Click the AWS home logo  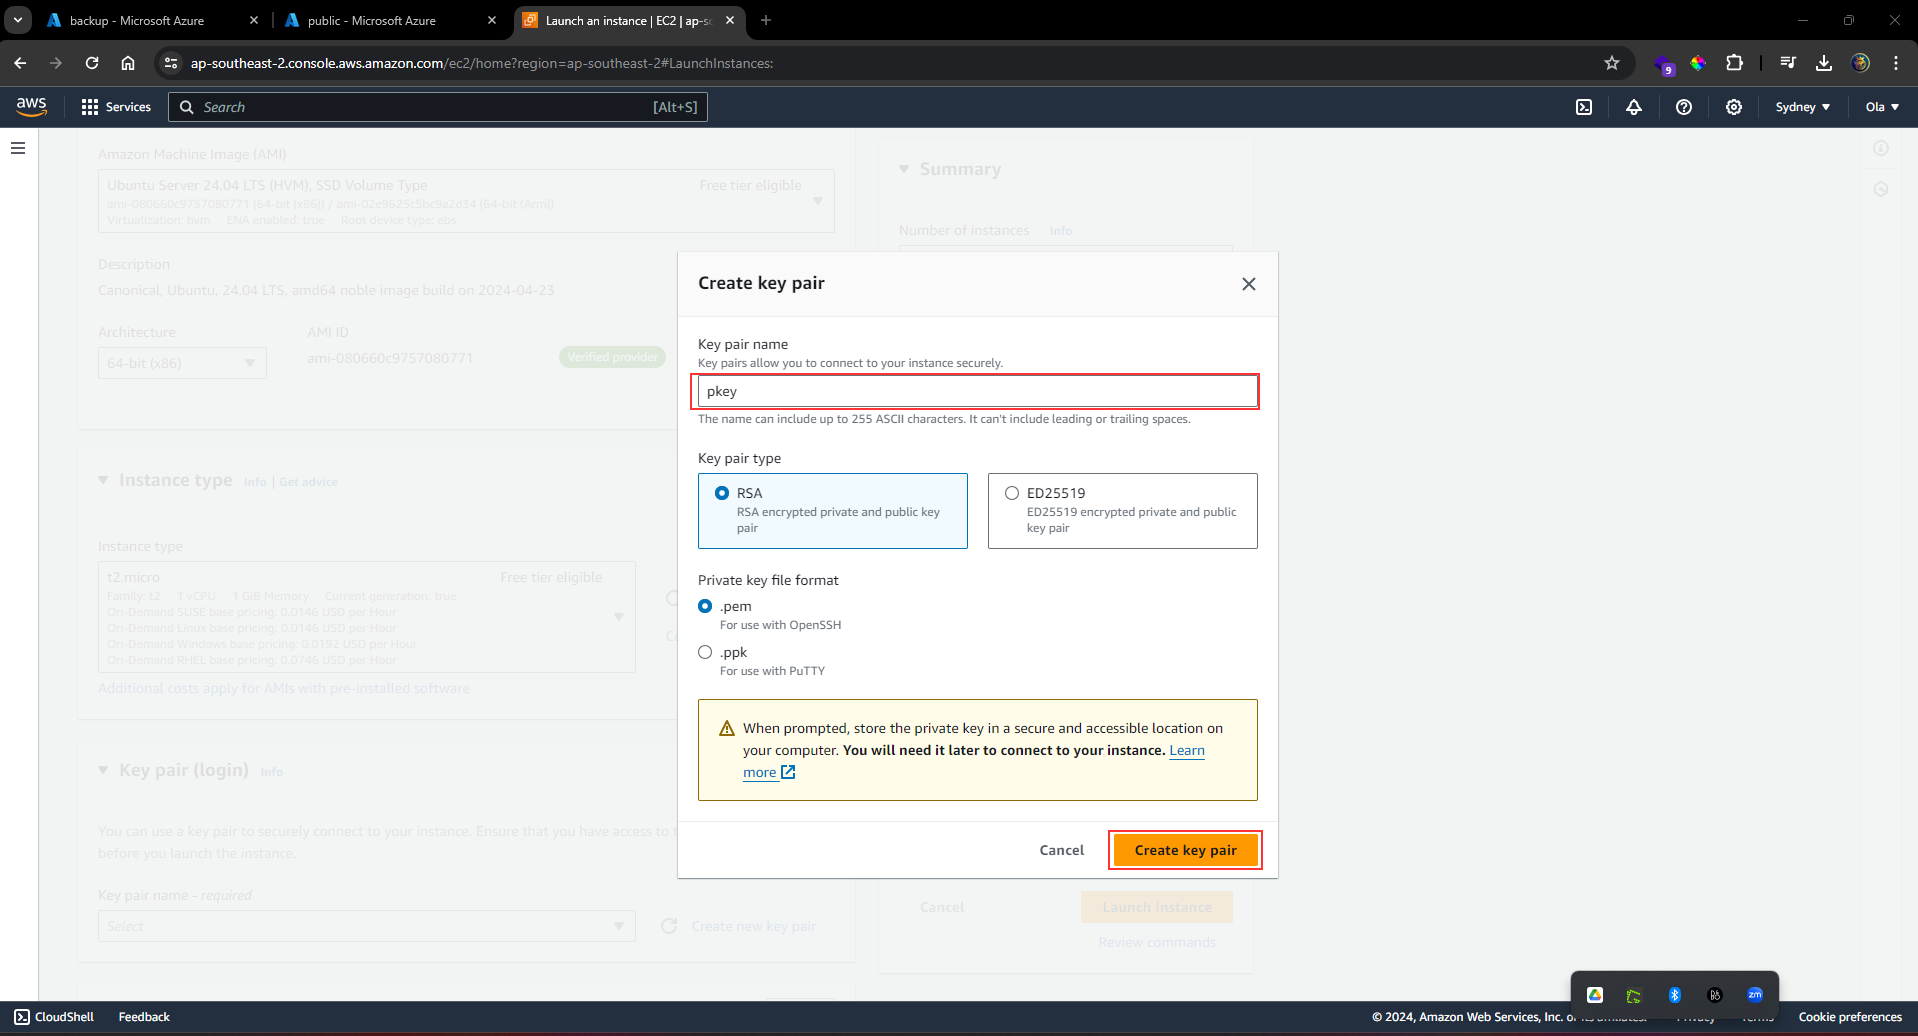[x=31, y=106]
